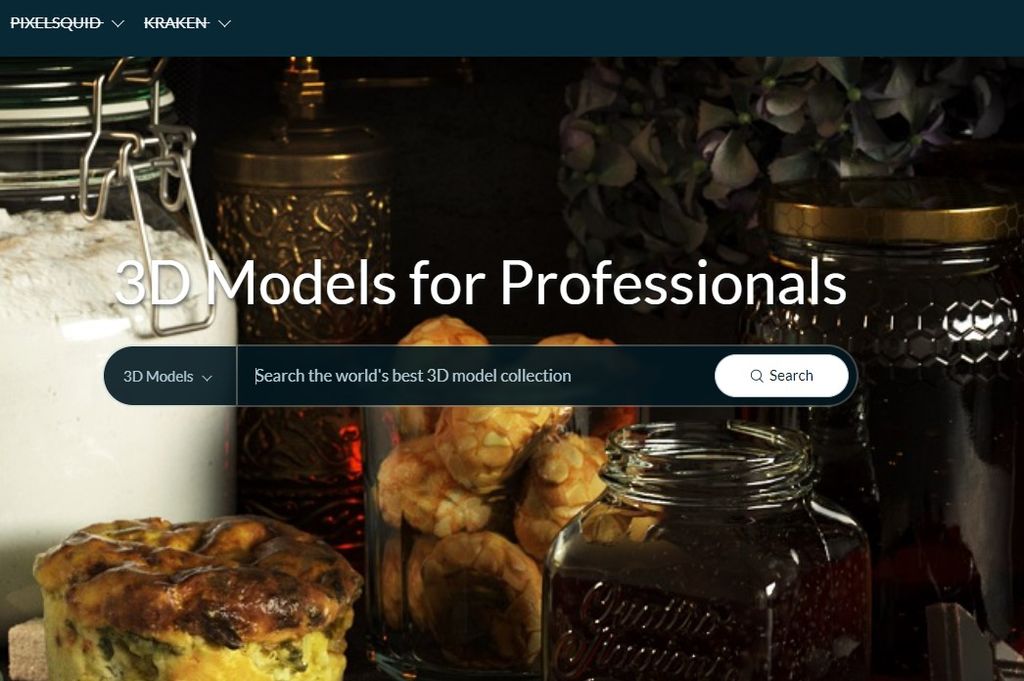Focus the 3D model collection search field
Screen dimensions: 1024x681
pos(475,376)
